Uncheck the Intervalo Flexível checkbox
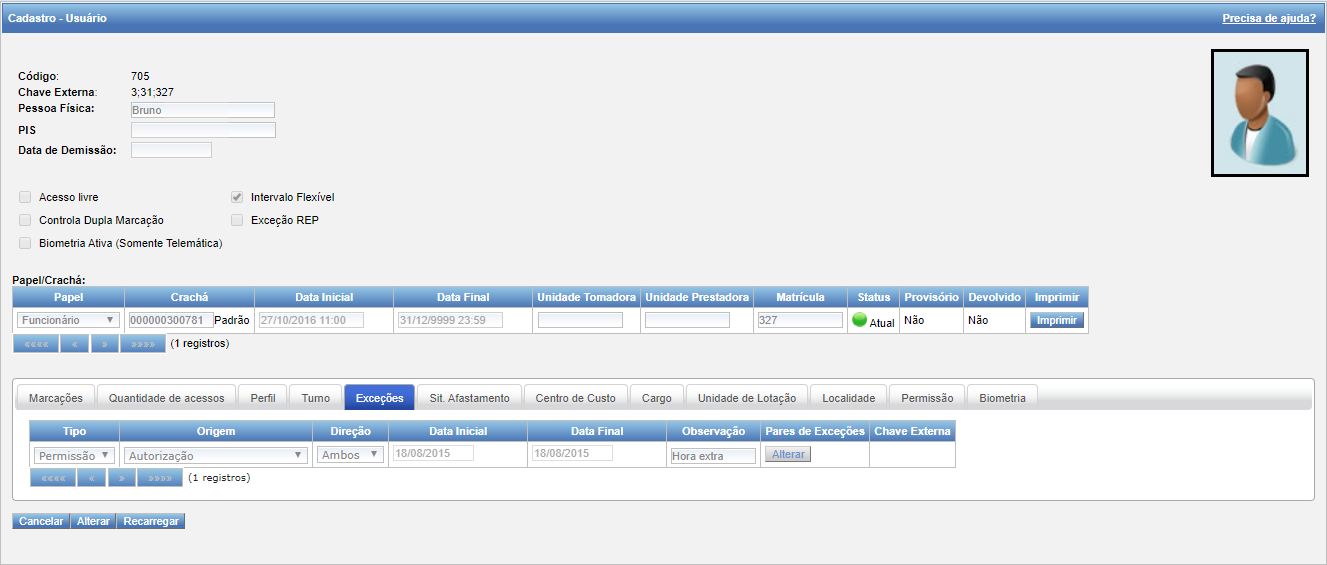The height and width of the screenshot is (565, 1327). pyautogui.click(x=237, y=197)
